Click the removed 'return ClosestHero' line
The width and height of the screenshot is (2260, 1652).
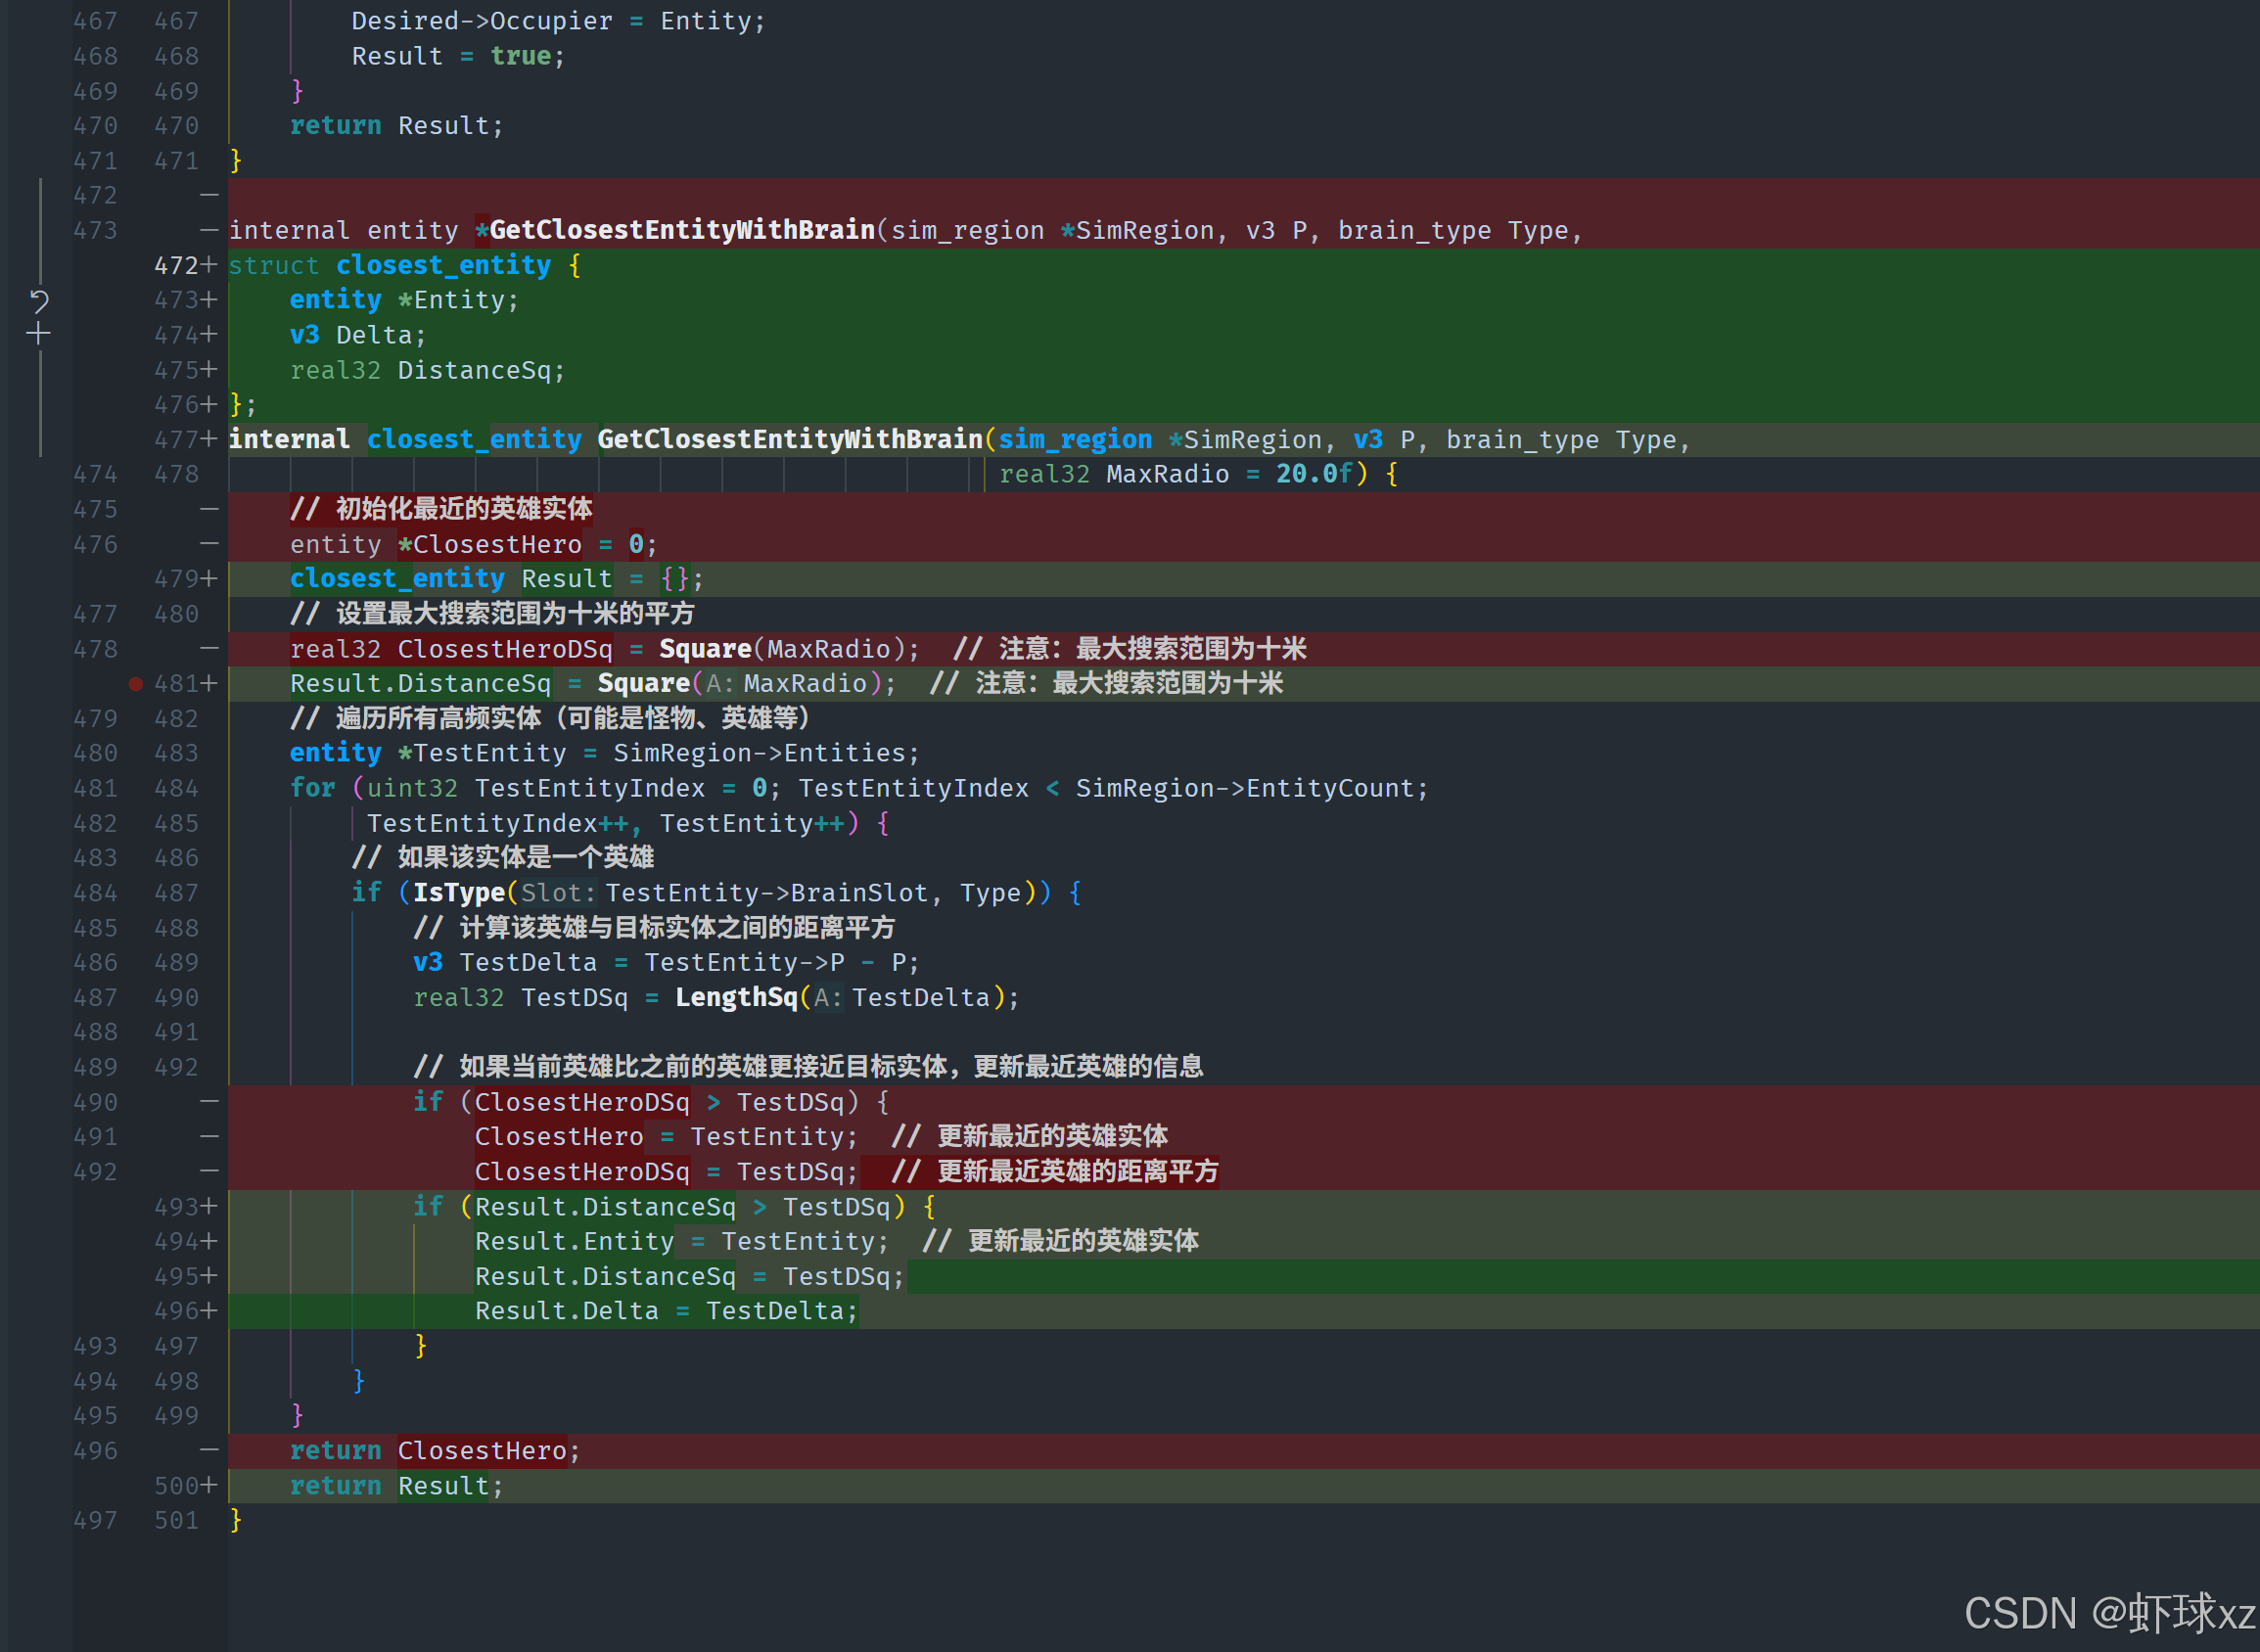click(x=434, y=1450)
